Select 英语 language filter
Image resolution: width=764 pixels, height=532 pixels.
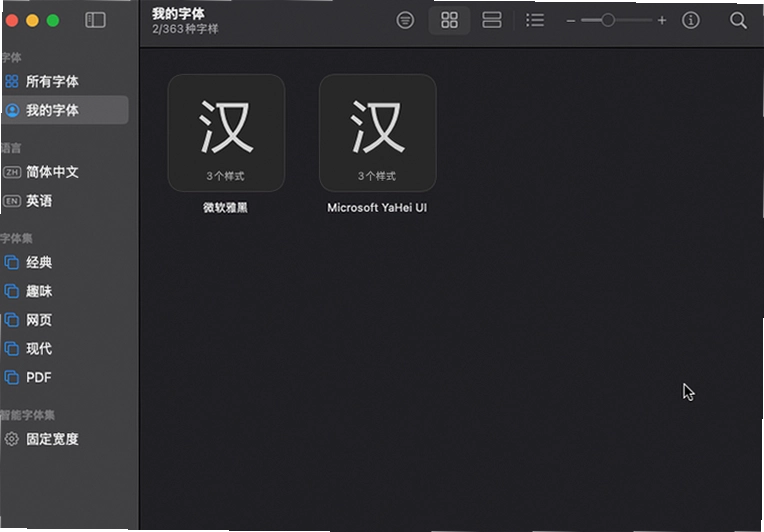[x=65, y=201]
